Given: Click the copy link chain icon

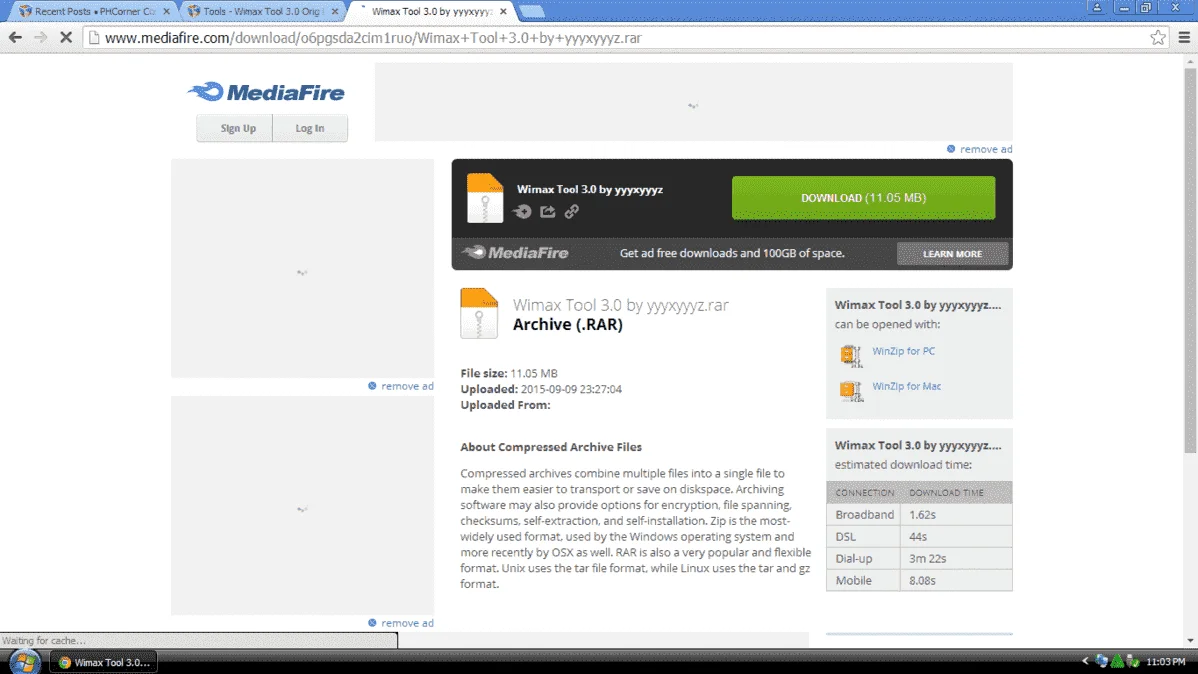Looking at the screenshot, I should 571,212.
